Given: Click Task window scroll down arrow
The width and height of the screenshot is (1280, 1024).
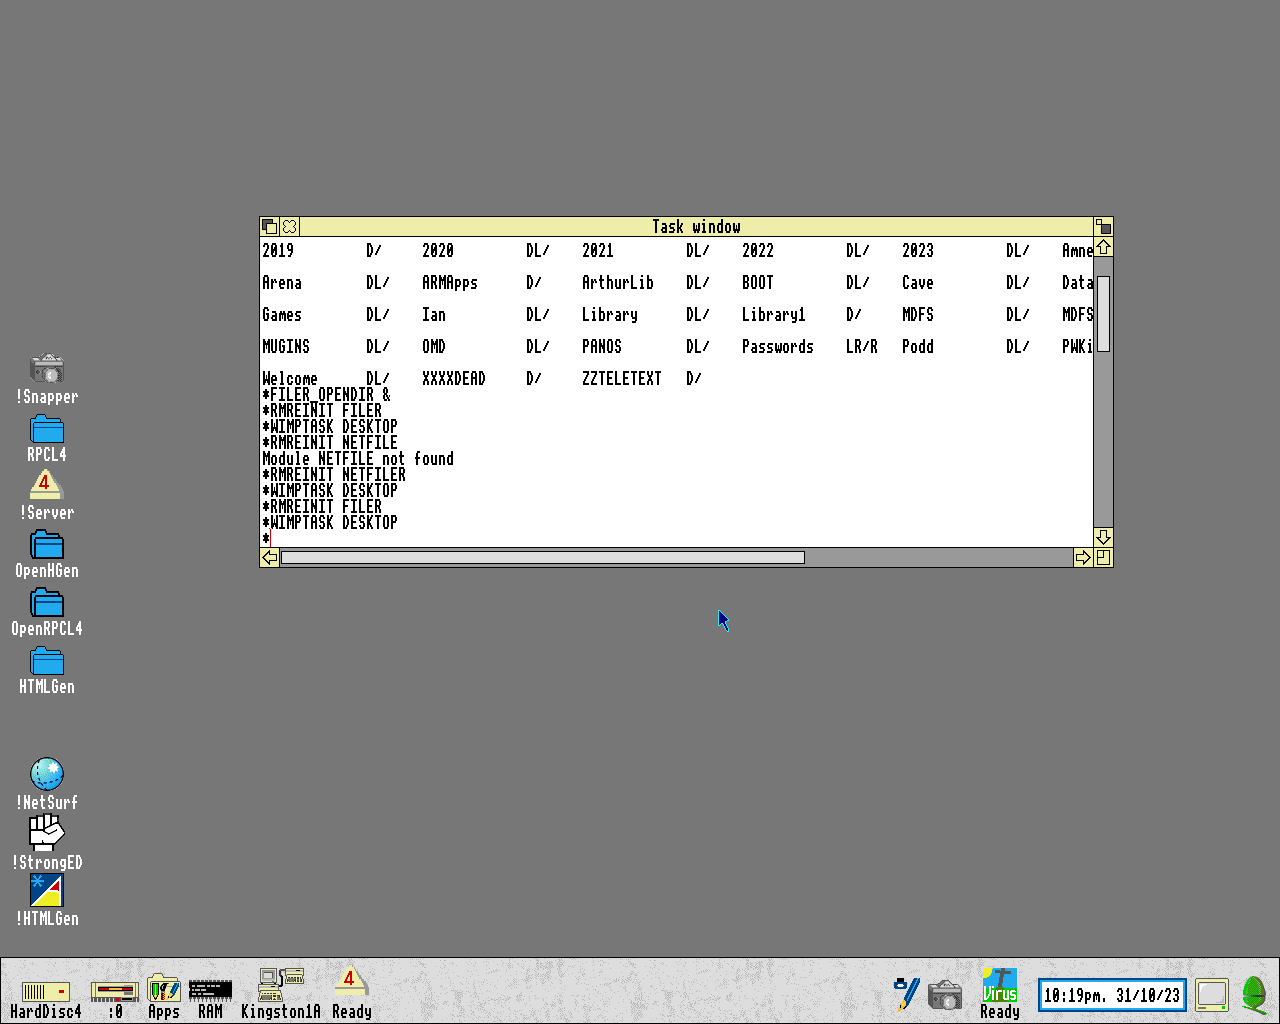Looking at the screenshot, I should click(1103, 537).
